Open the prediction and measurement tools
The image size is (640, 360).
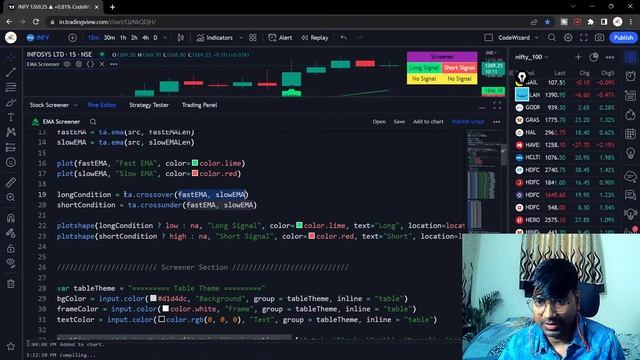pyautogui.click(x=11, y=147)
